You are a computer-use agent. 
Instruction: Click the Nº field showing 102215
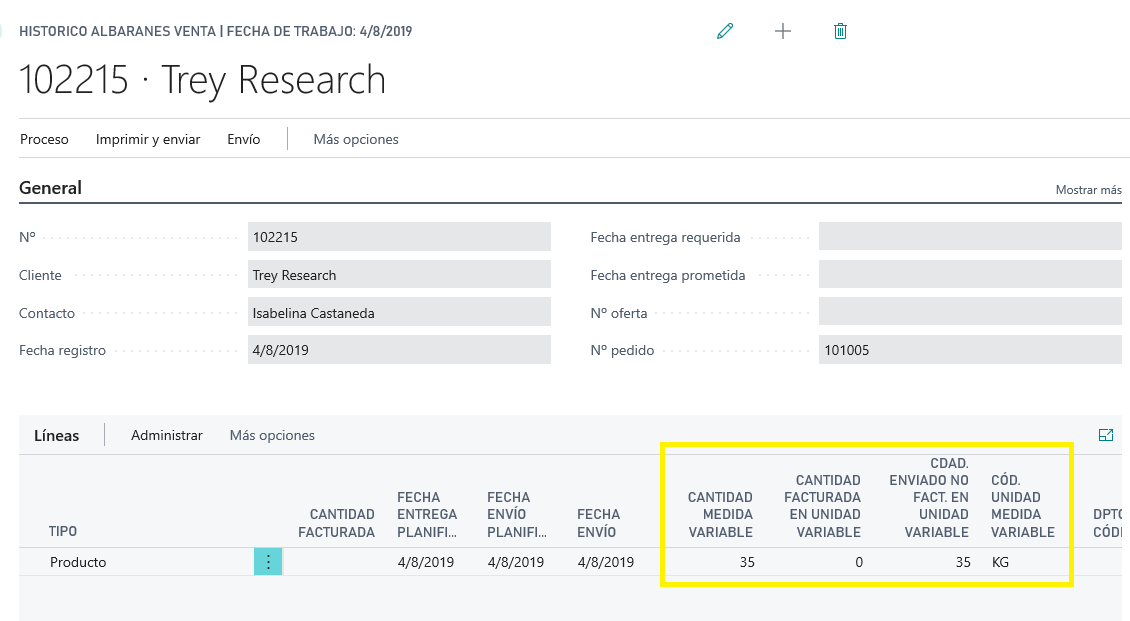(x=399, y=237)
